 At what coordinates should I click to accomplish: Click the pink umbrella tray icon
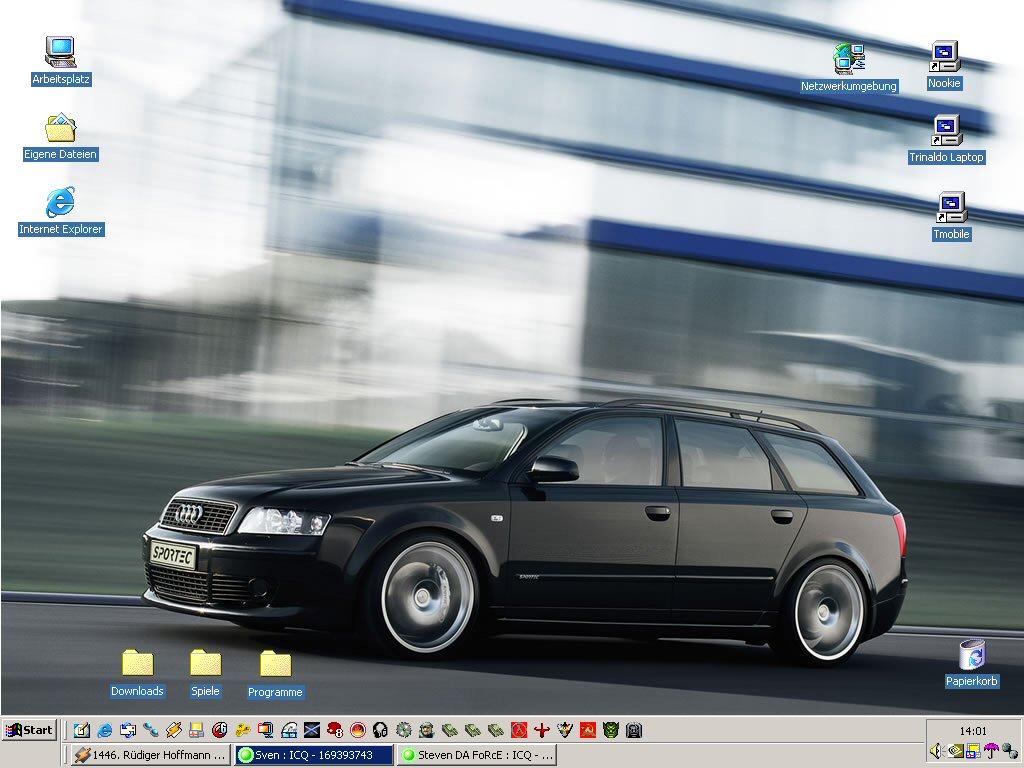coord(991,750)
